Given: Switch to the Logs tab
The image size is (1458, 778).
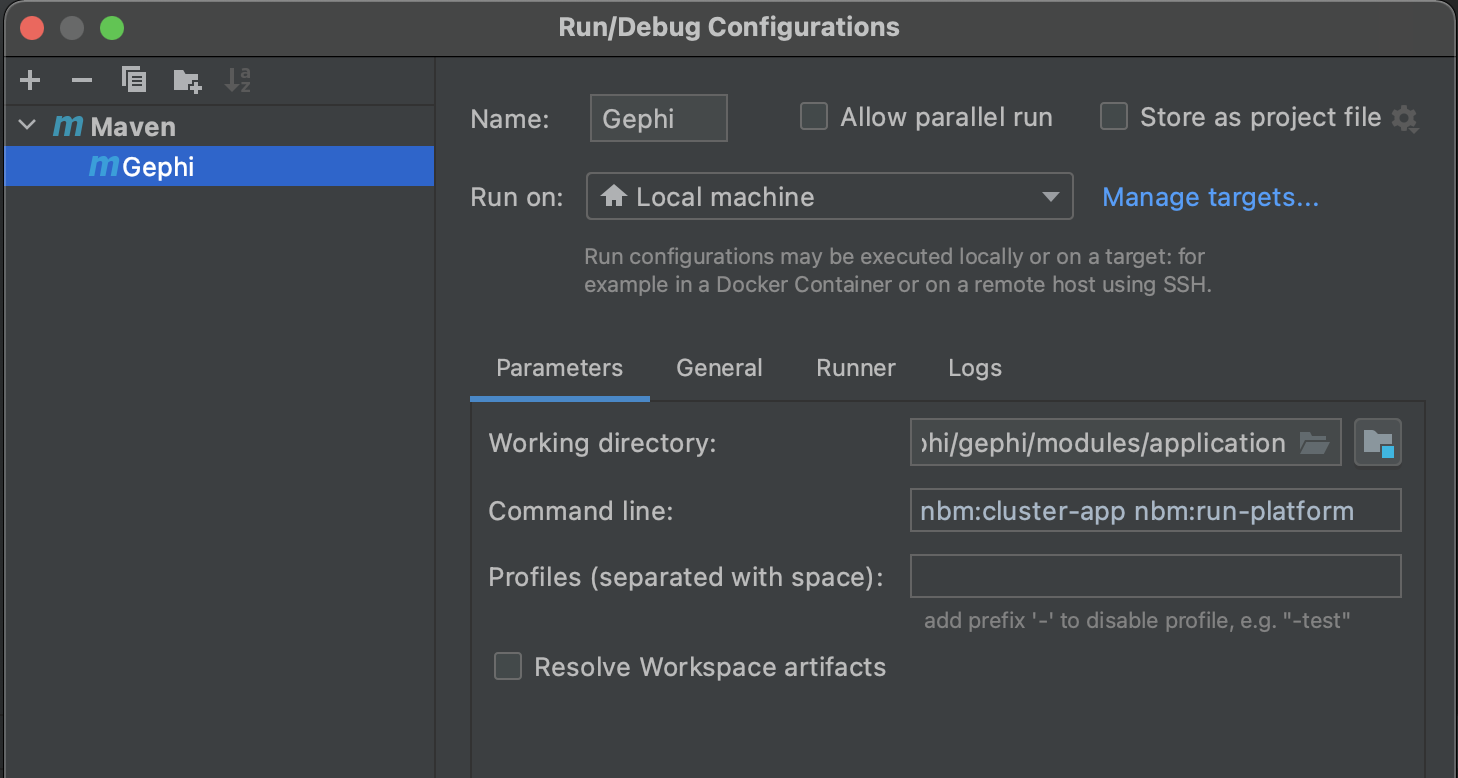Looking at the screenshot, I should click(x=975, y=368).
